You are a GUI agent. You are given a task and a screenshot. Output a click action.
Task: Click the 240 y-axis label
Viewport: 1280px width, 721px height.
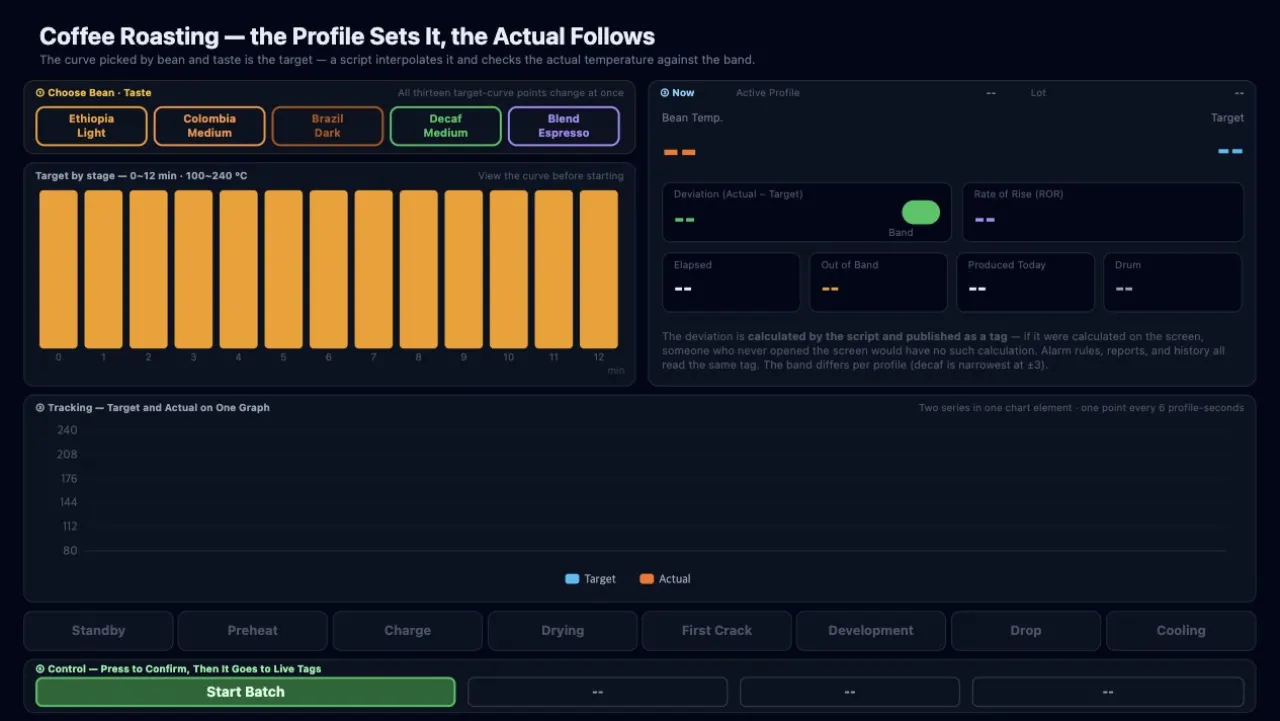coord(67,430)
